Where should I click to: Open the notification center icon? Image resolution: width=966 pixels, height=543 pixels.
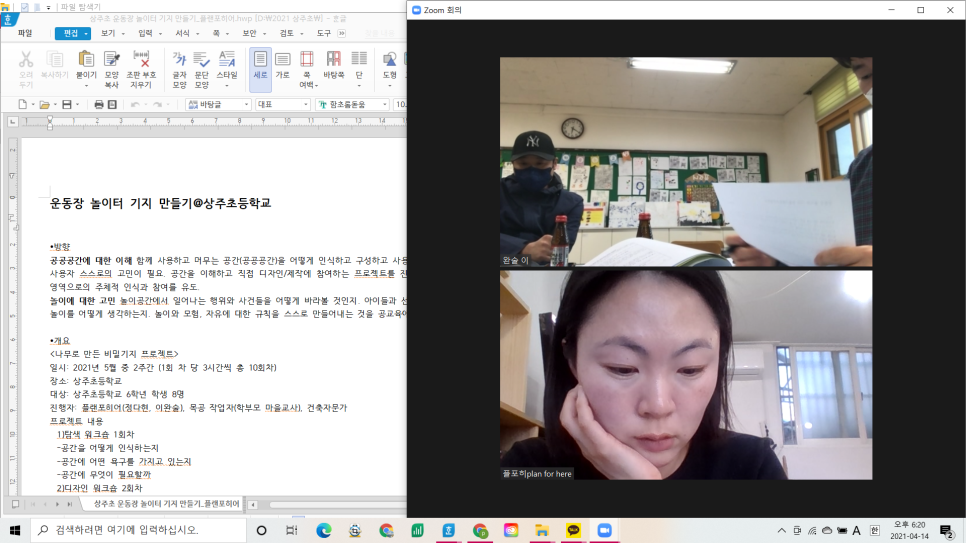click(947, 530)
